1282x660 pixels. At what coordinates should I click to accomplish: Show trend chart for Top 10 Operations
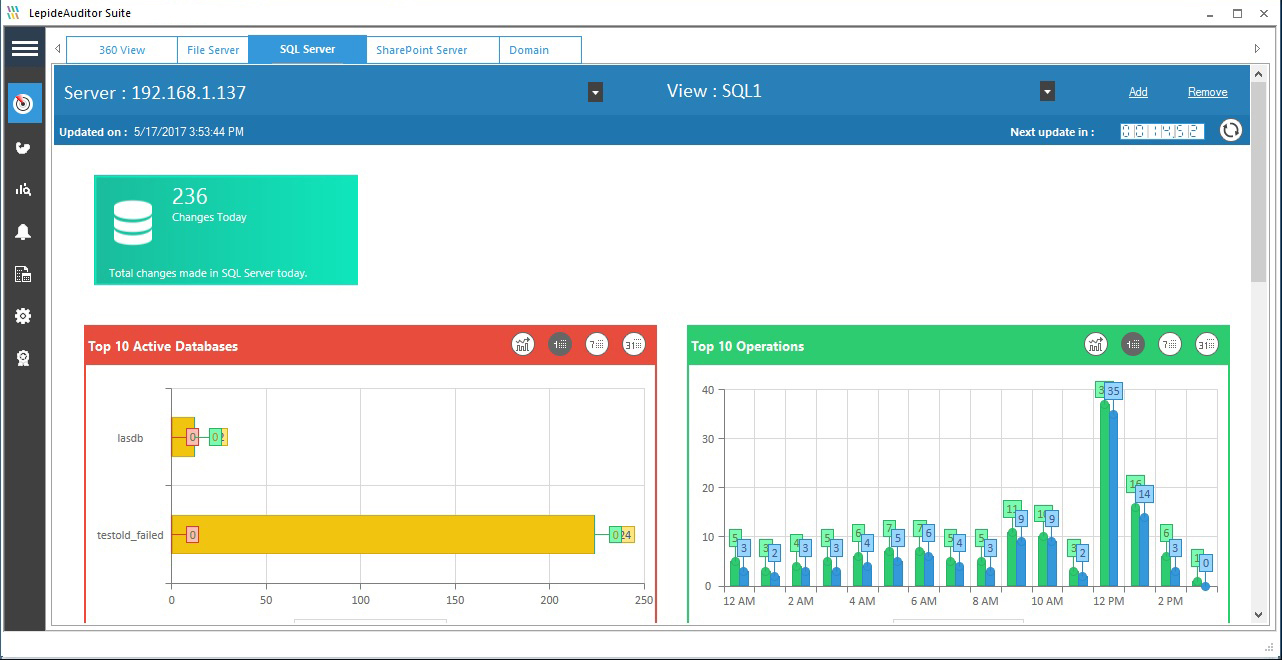[1096, 345]
